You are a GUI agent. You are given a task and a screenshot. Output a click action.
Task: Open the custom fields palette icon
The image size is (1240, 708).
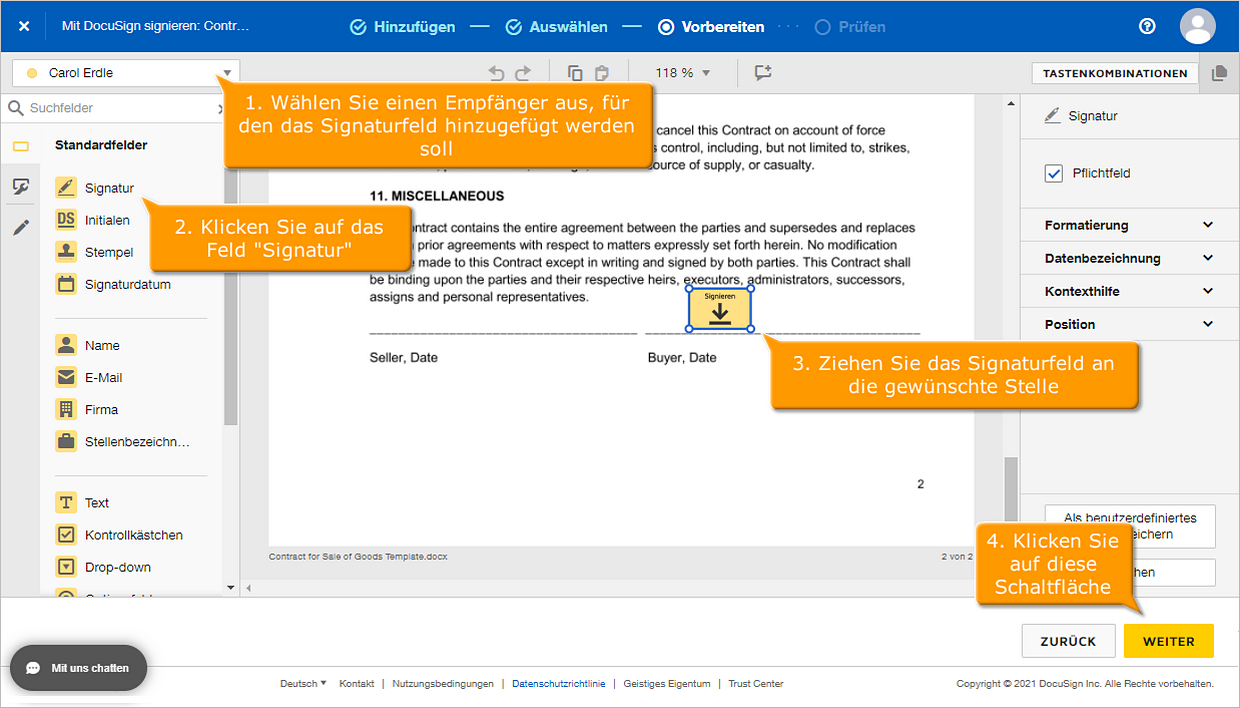[x=20, y=186]
